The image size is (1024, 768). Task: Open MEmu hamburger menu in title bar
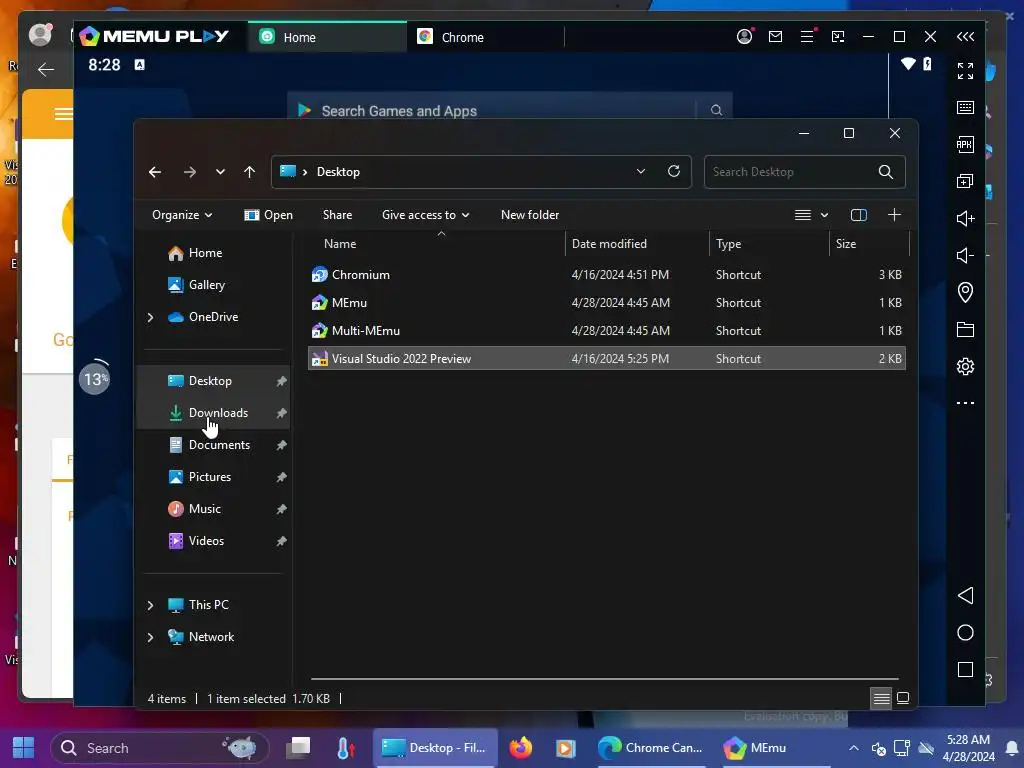coord(807,37)
